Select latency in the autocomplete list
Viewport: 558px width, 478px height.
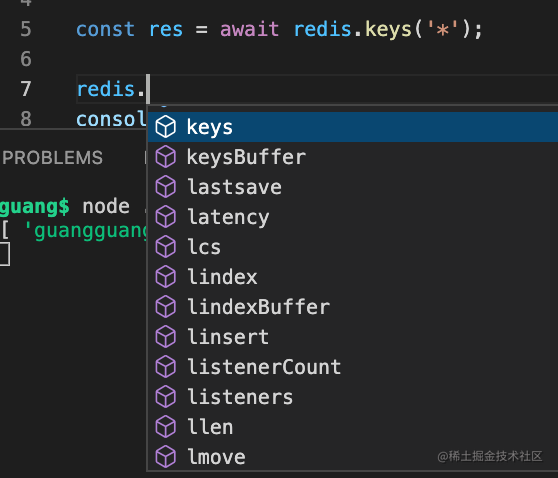tap(353, 217)
